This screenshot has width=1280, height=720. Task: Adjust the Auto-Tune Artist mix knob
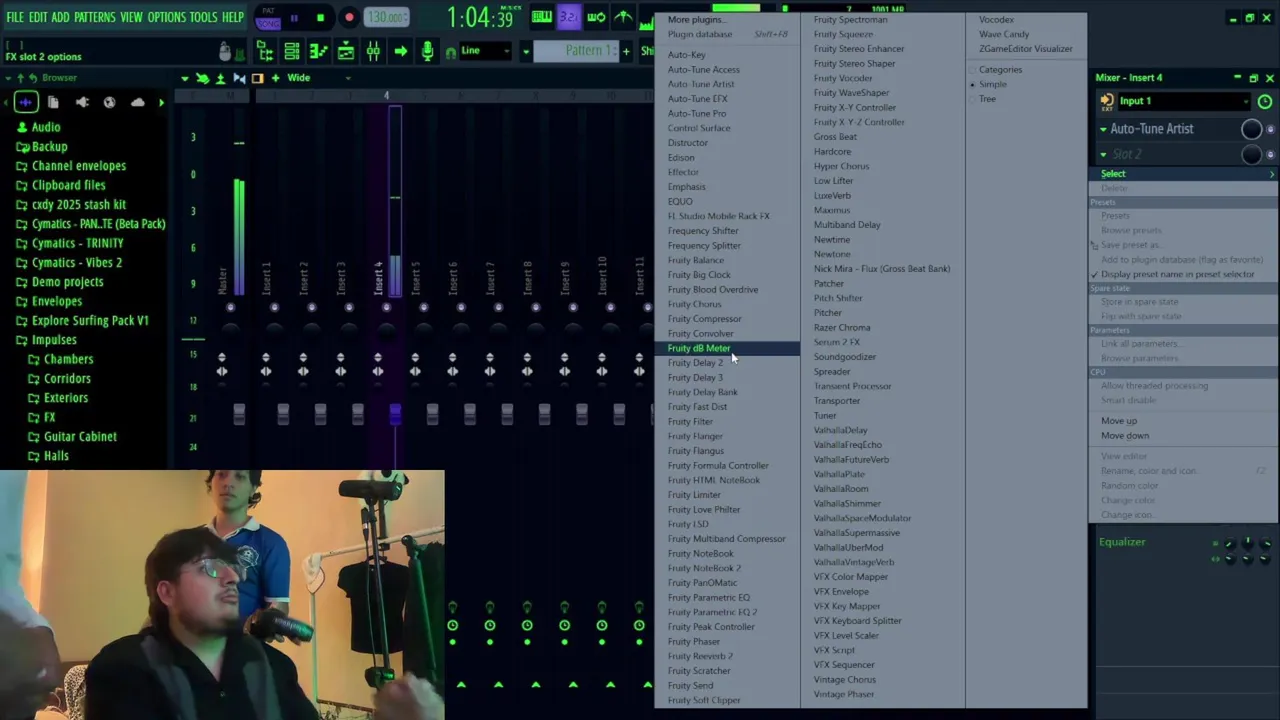(x=1251, y=129)
